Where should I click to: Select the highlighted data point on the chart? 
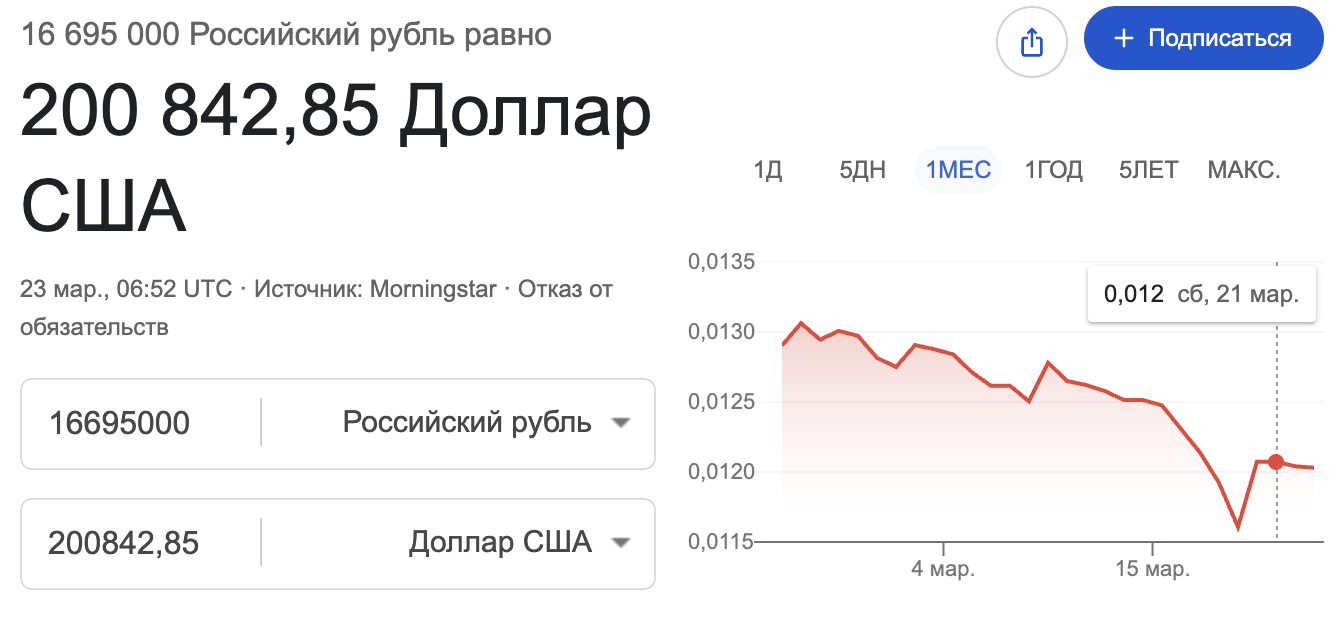(x=1274, y=462)
